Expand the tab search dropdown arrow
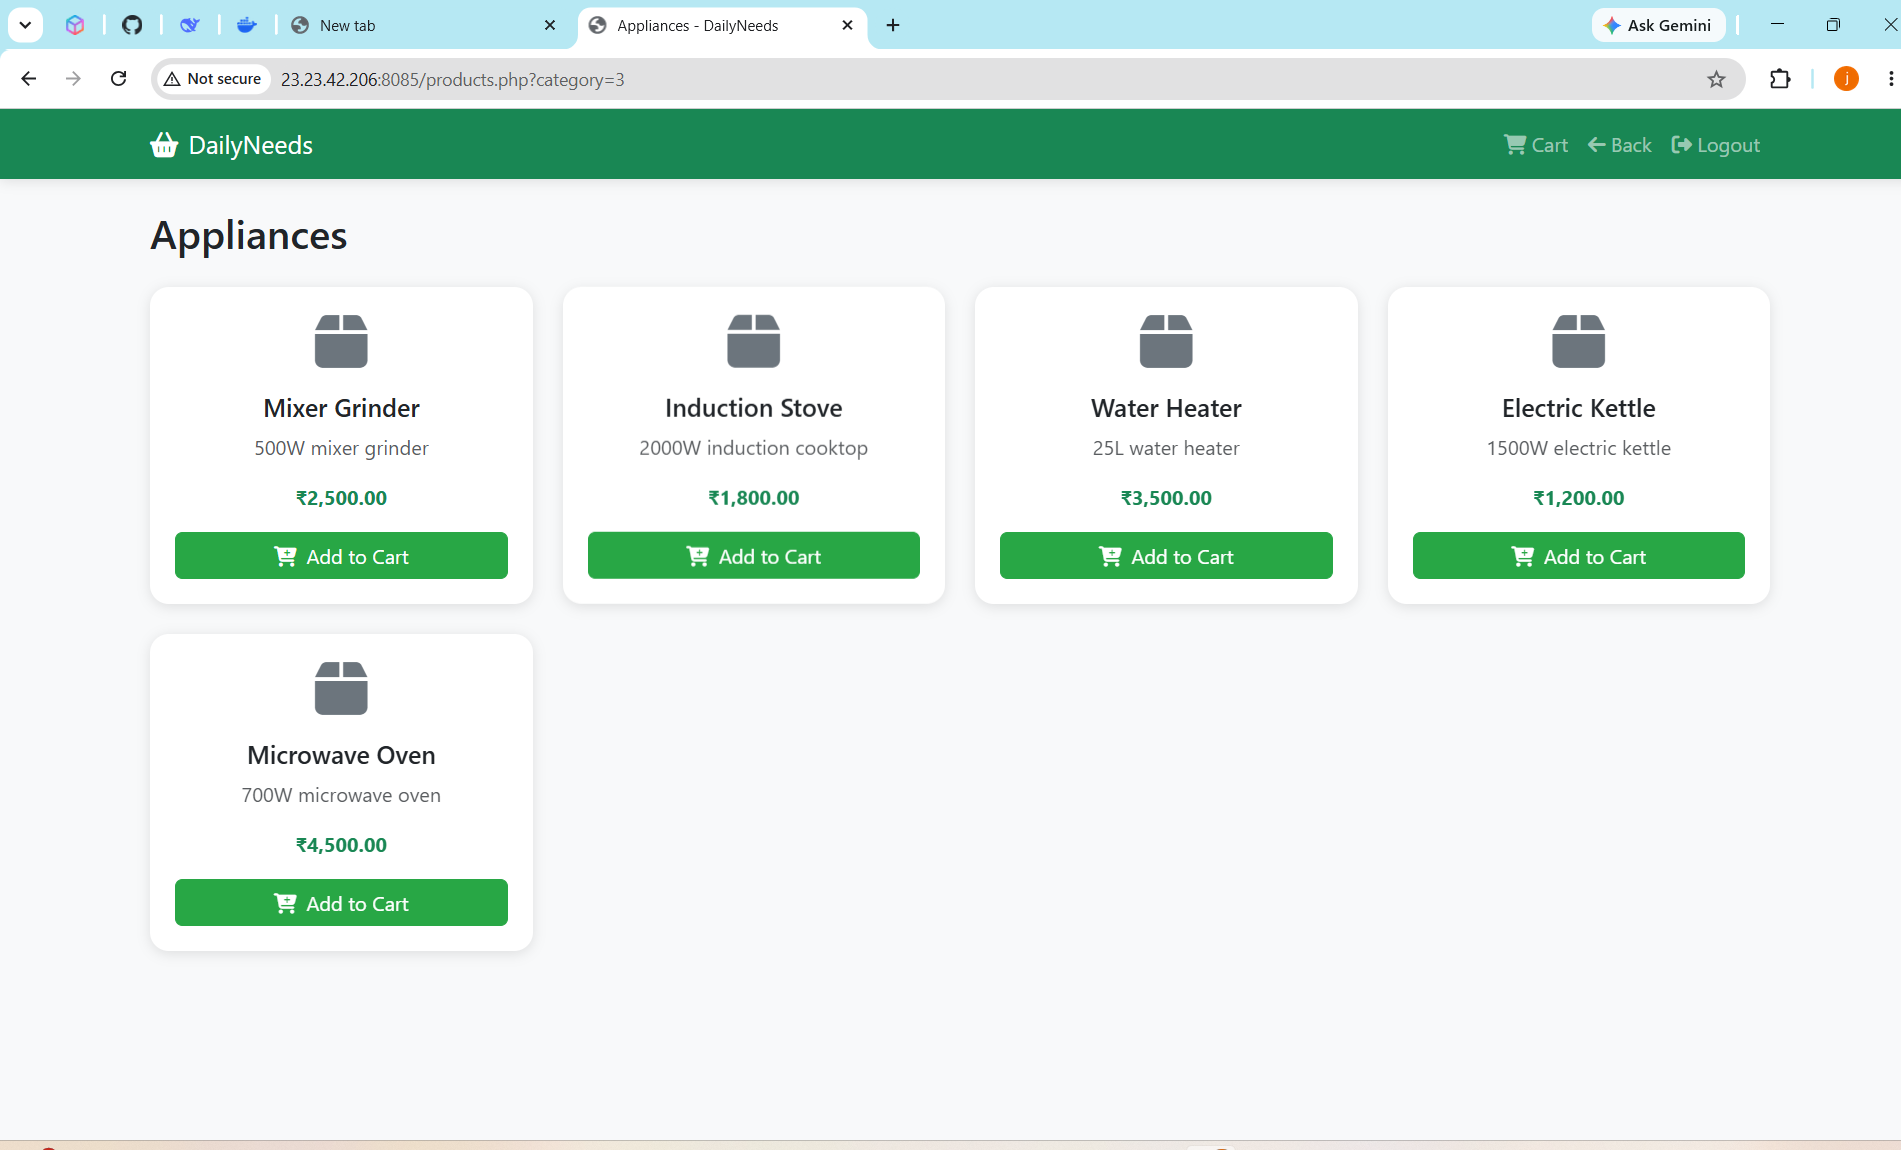Screen dimensions: 1901x1150 click(x=25, y=25)
